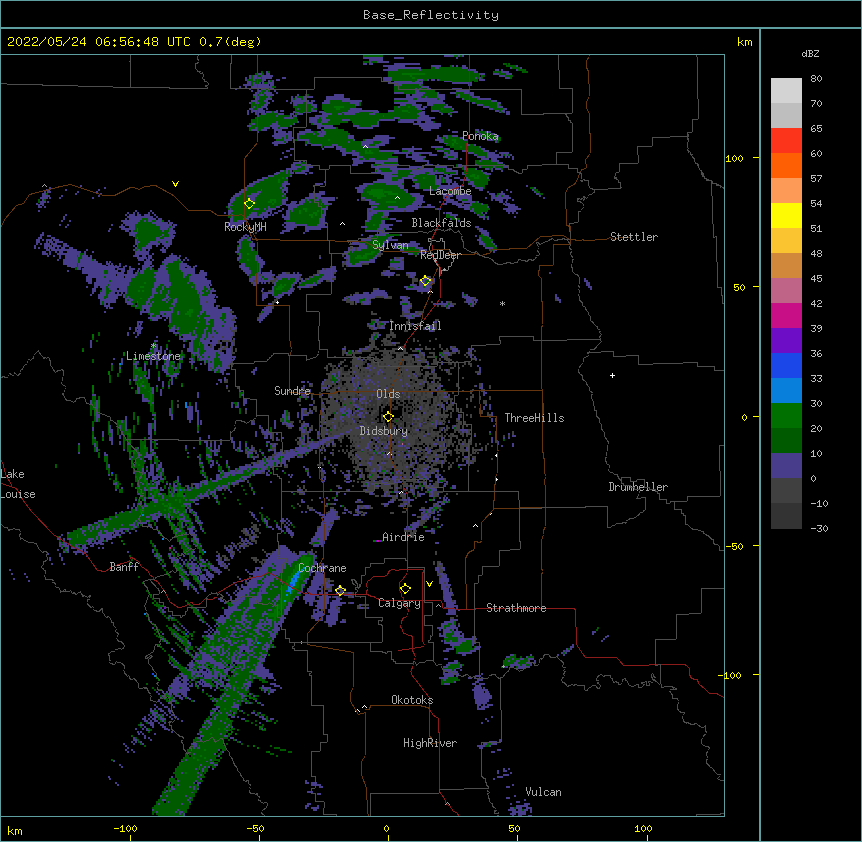This screenshot has width=862, height=842.
Task: Click the Vulcan label near the bottom
Action: [x=543, y=792]
